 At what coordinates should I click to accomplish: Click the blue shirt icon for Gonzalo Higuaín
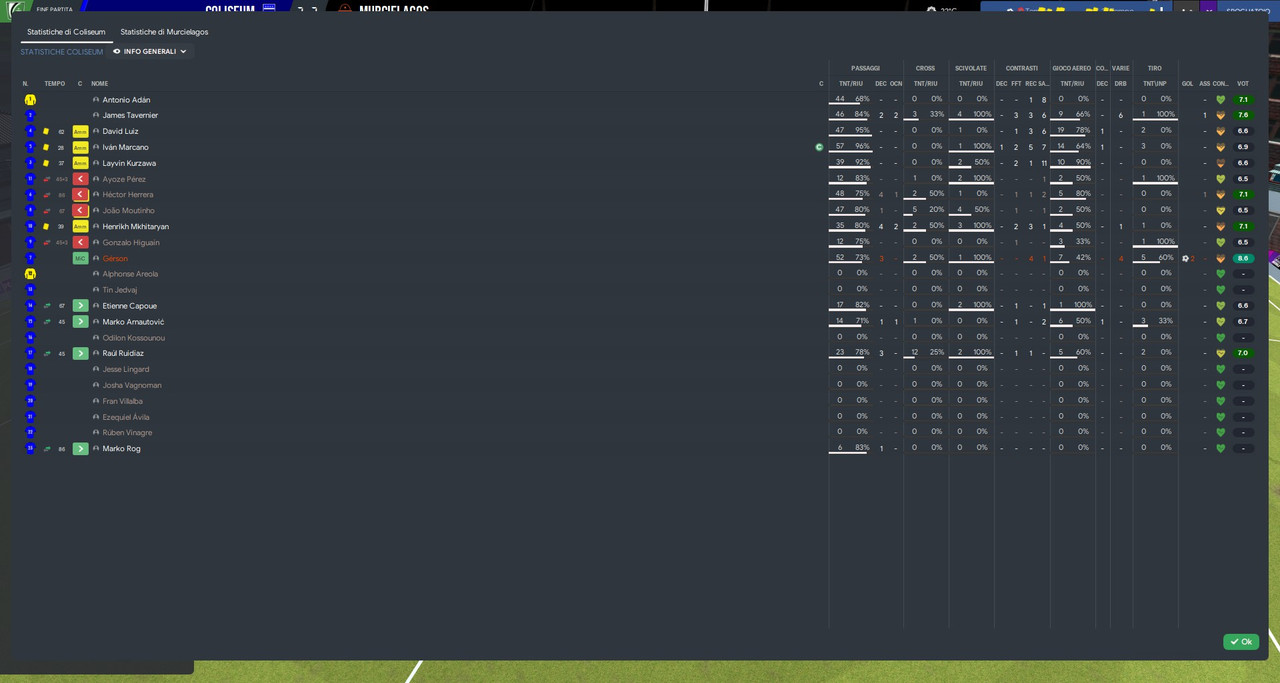coord(30,242)
